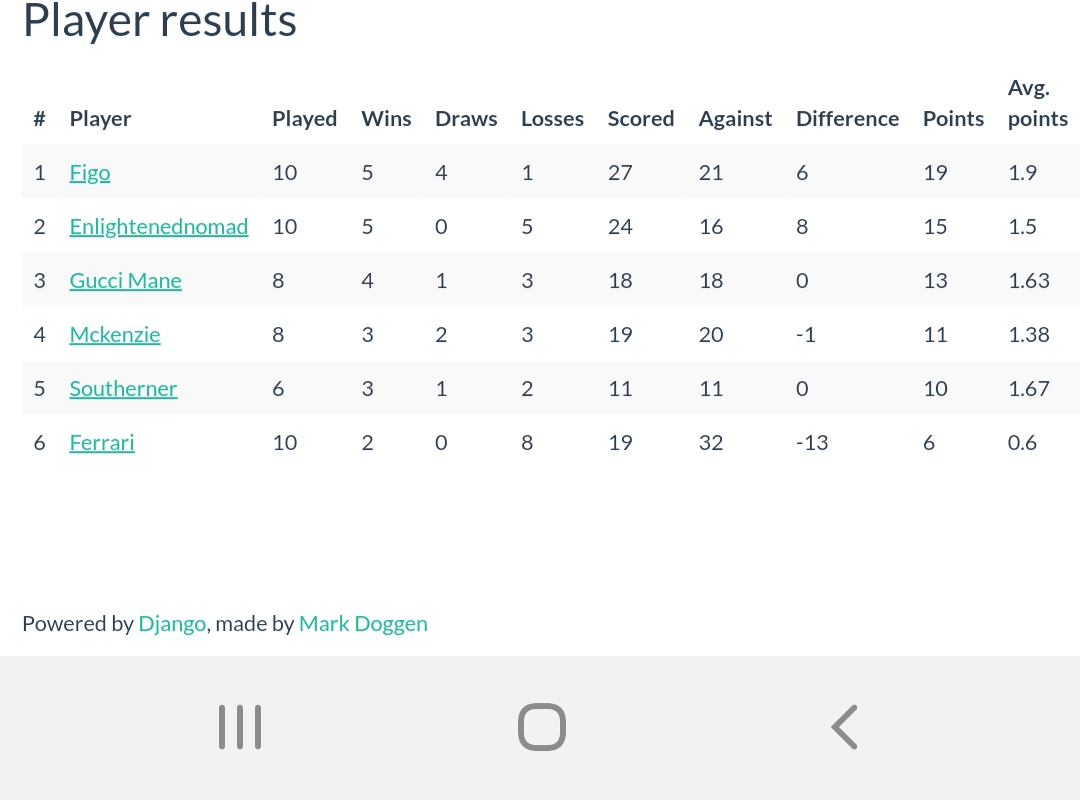Tap the Android home button icon
Viewport: 1080px width, 800px height.
[542, 726]
